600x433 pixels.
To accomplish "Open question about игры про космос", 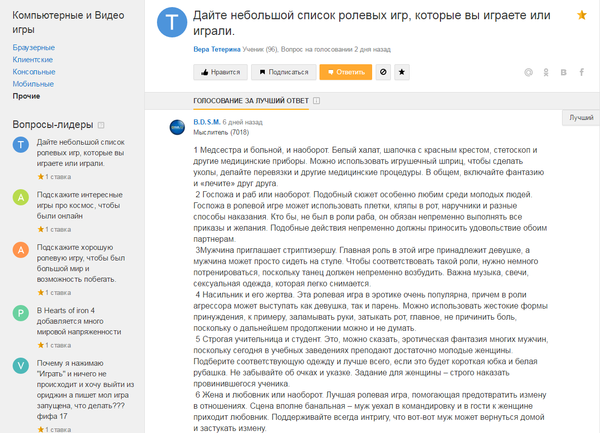I will (80, 205).
